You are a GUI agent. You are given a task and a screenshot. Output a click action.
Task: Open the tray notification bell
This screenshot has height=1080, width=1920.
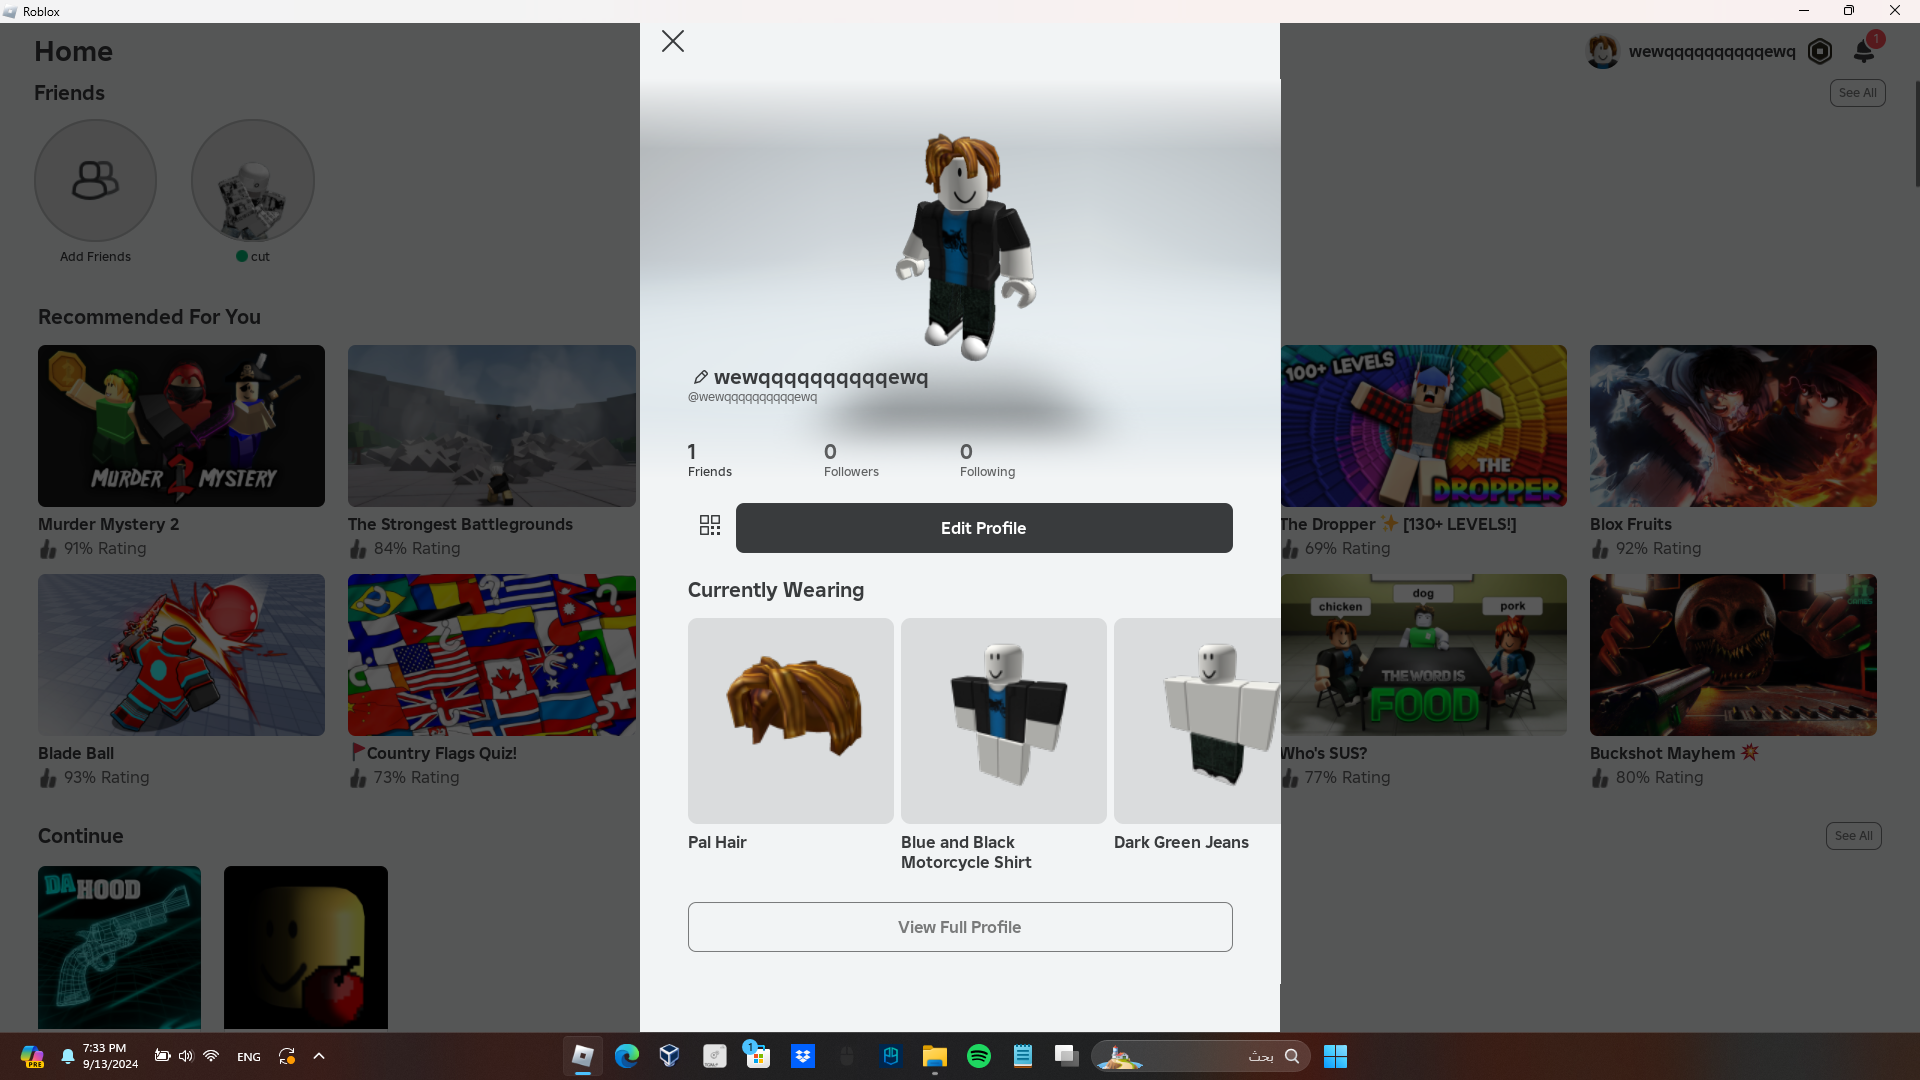coord(68,1056)
